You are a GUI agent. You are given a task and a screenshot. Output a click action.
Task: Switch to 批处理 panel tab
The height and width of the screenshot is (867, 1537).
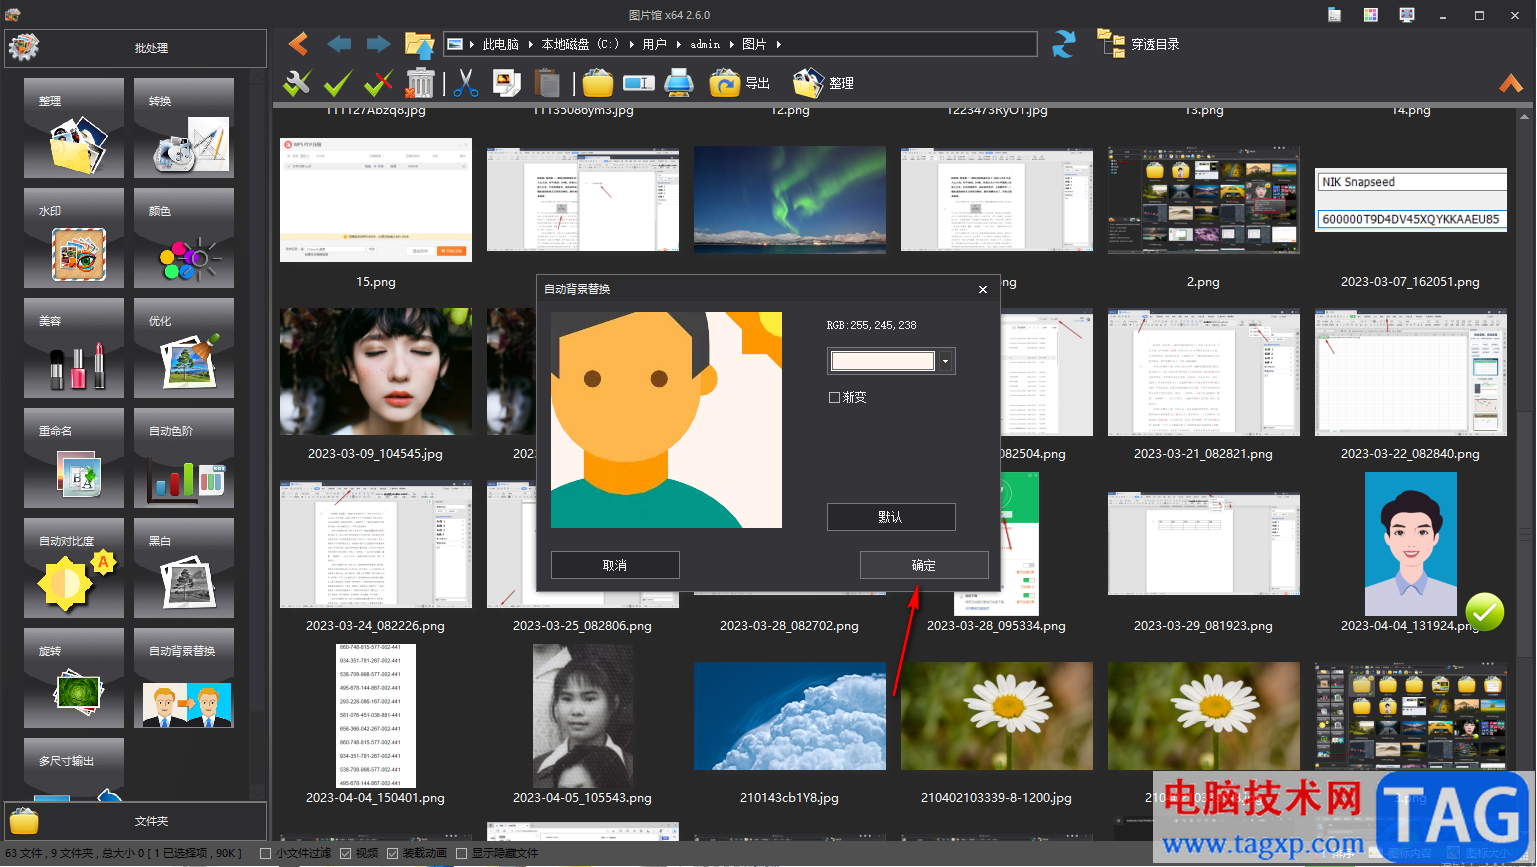136,48
